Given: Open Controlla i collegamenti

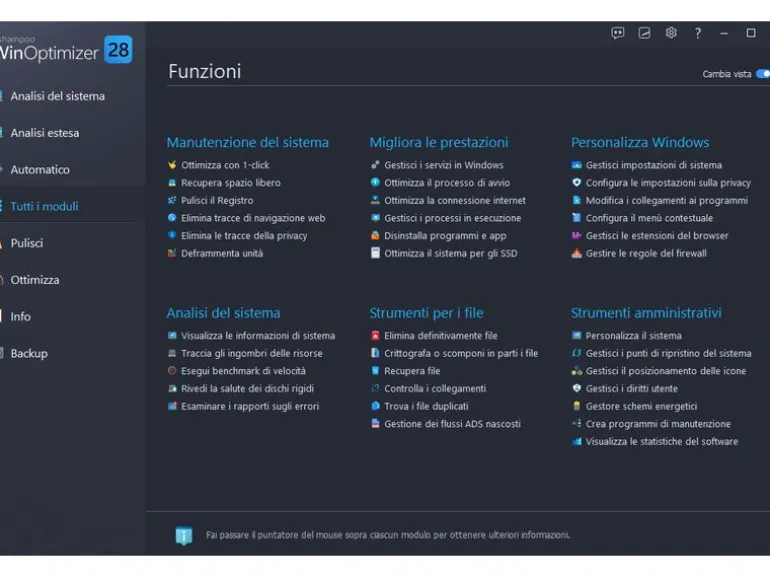Looking at the screenshot, I should (435, 388).
